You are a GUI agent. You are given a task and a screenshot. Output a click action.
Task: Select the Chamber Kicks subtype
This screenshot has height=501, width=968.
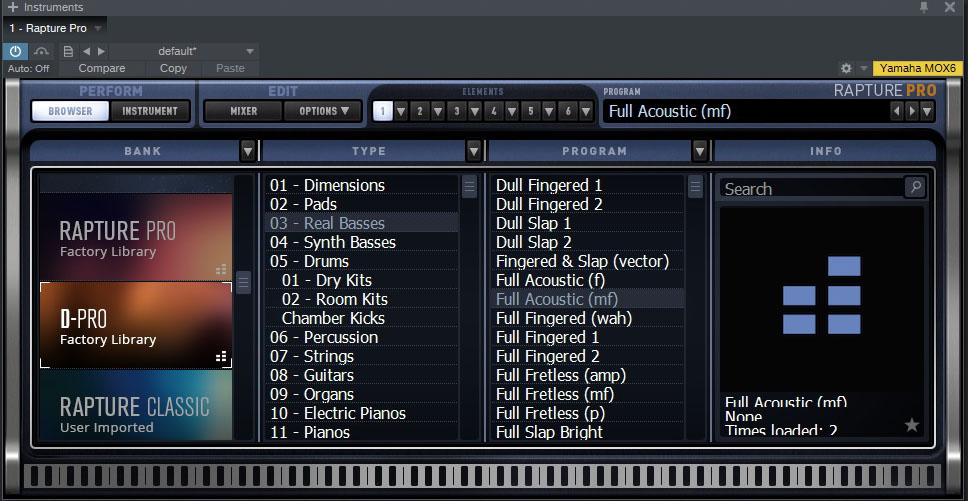(362, 318)
